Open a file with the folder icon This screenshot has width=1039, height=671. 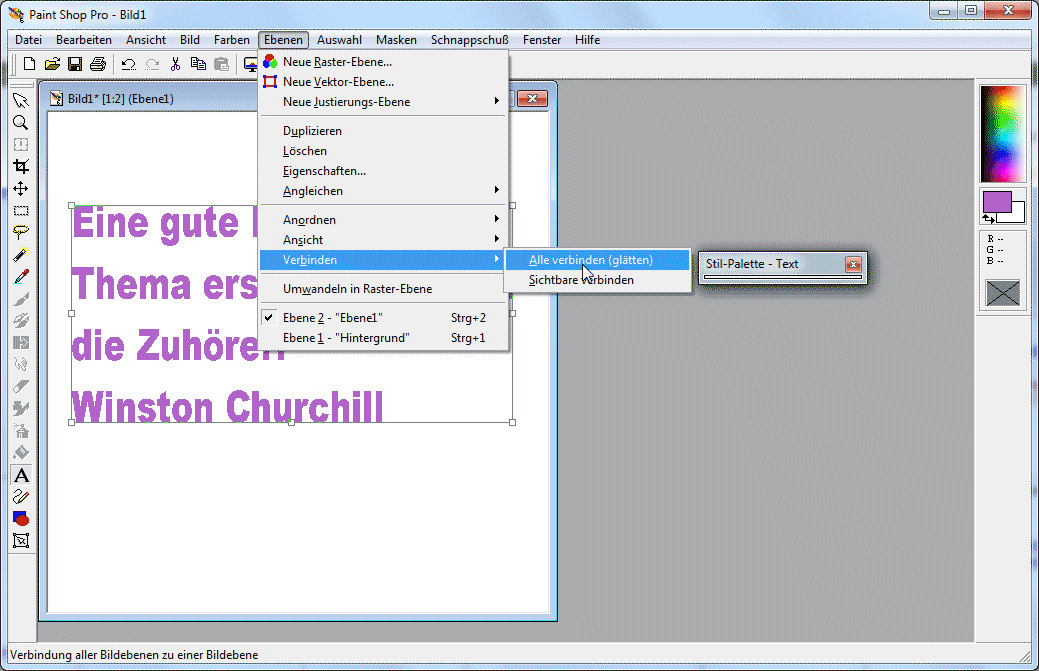click(x=52, y=64)
